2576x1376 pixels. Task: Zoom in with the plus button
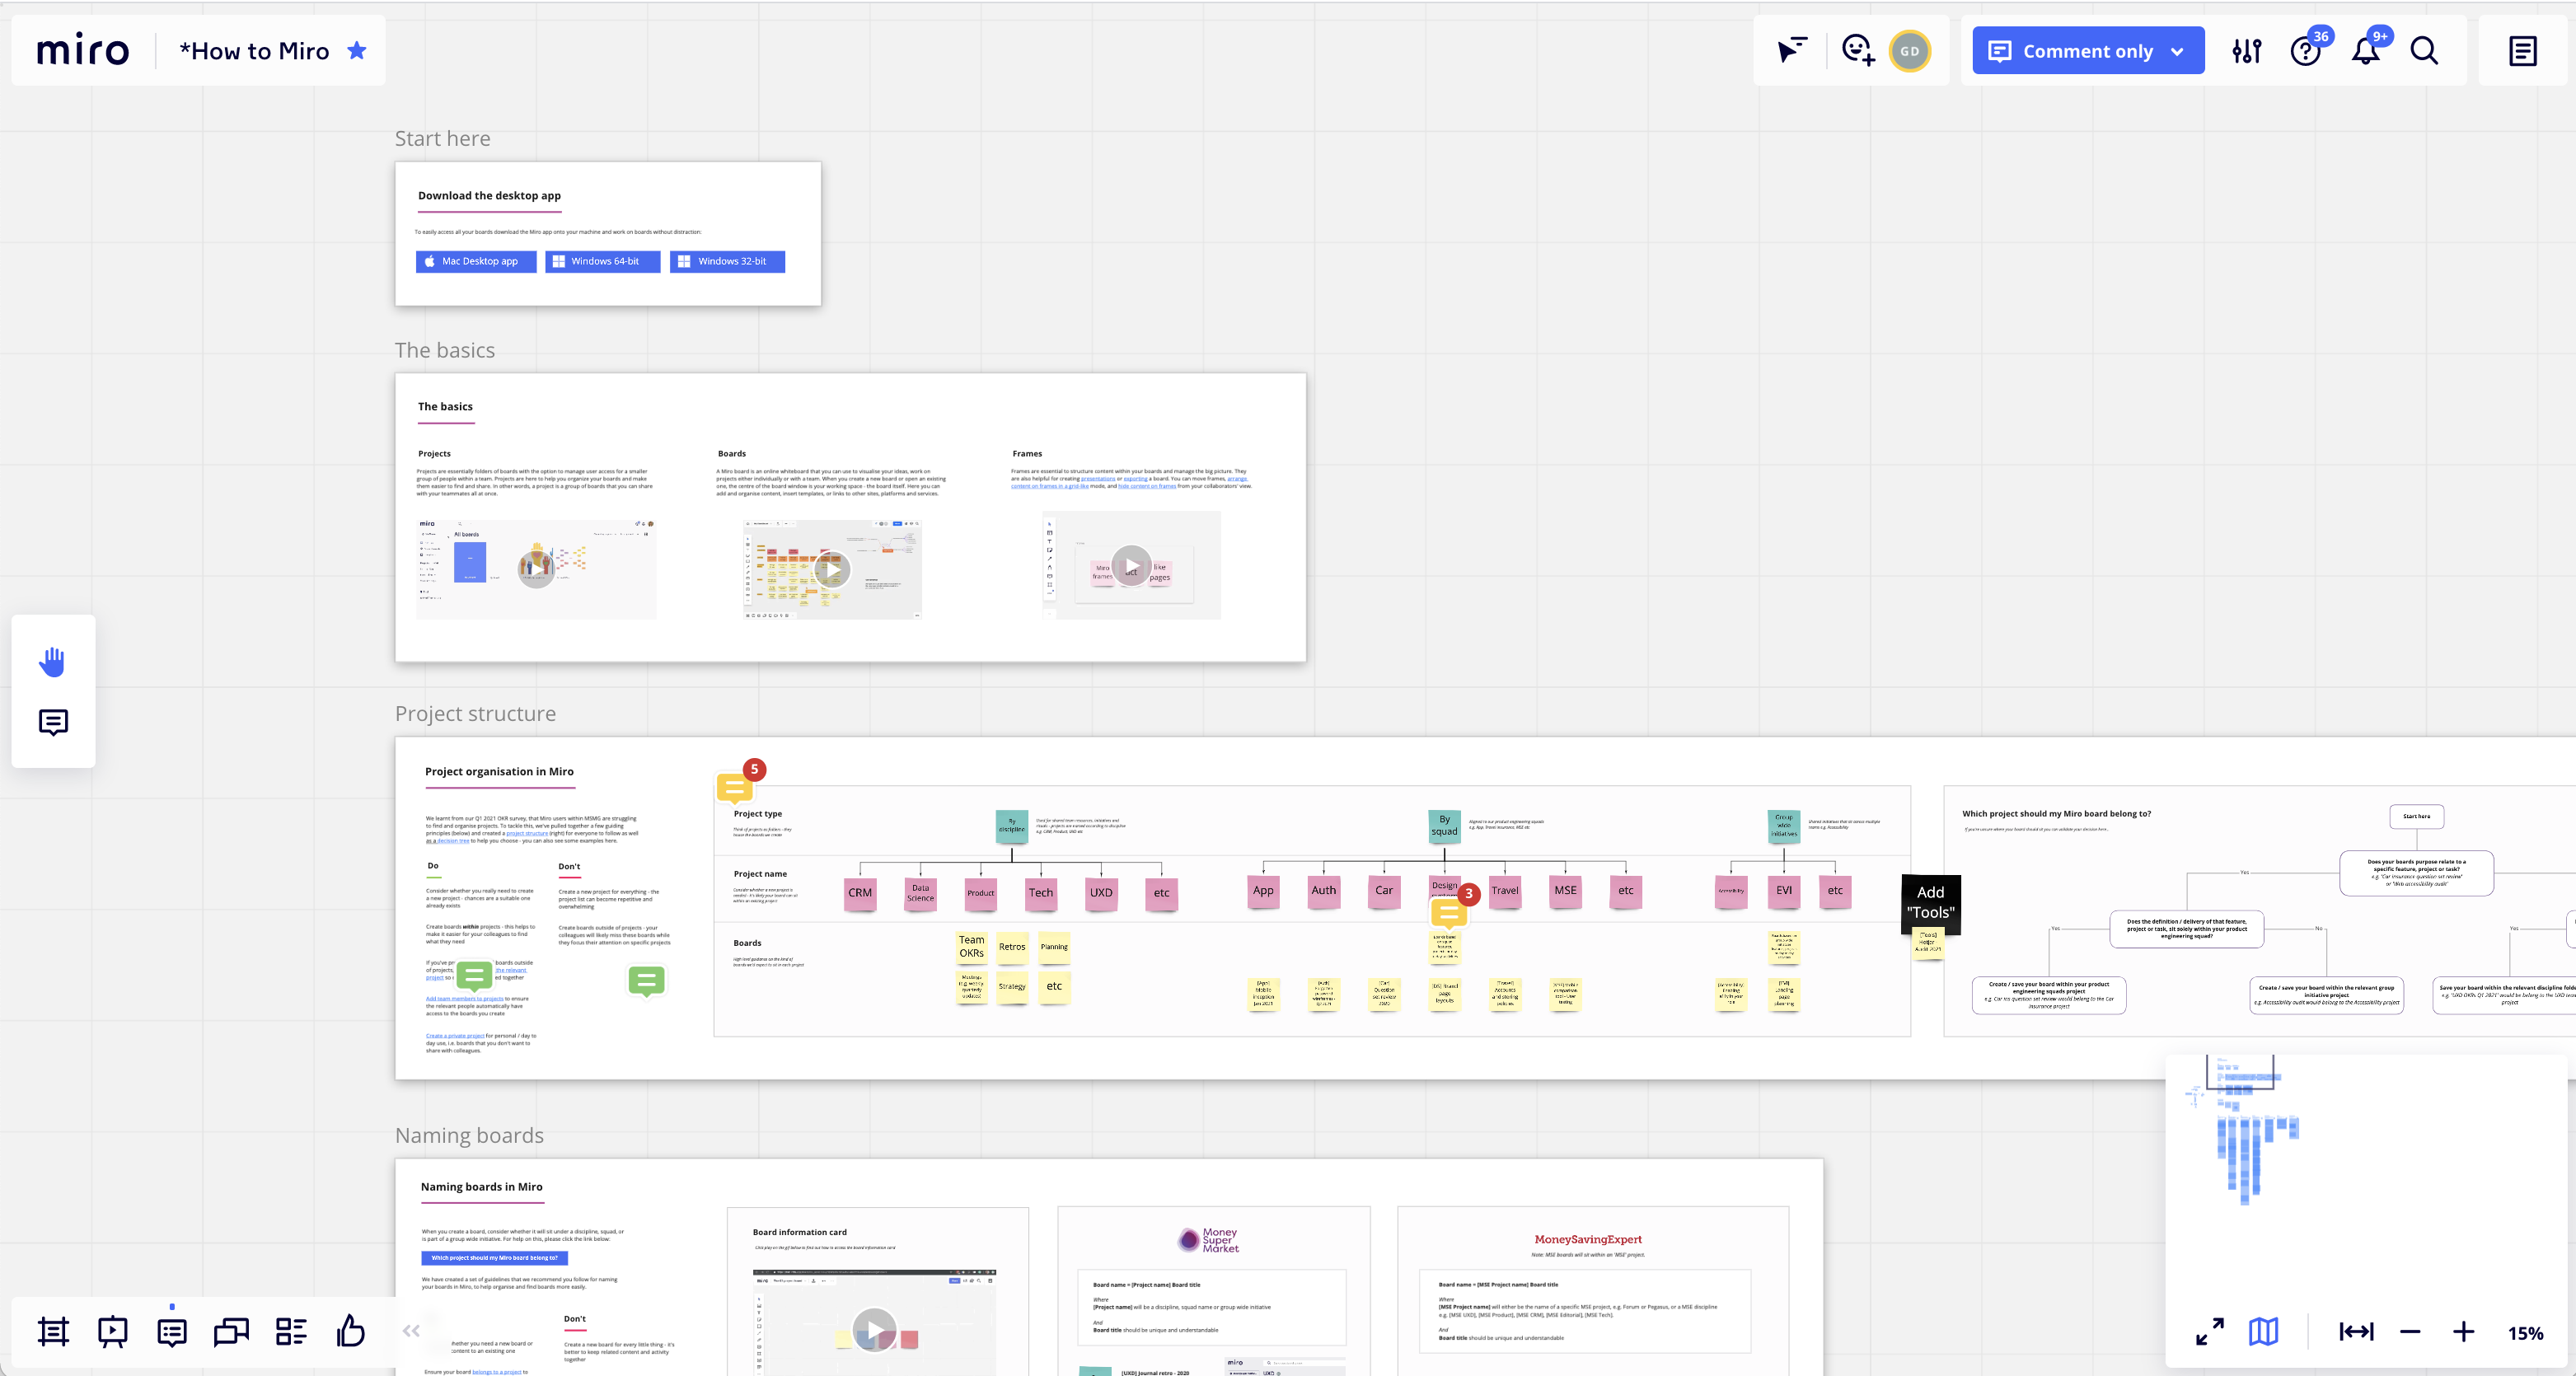point(2463,1332)
